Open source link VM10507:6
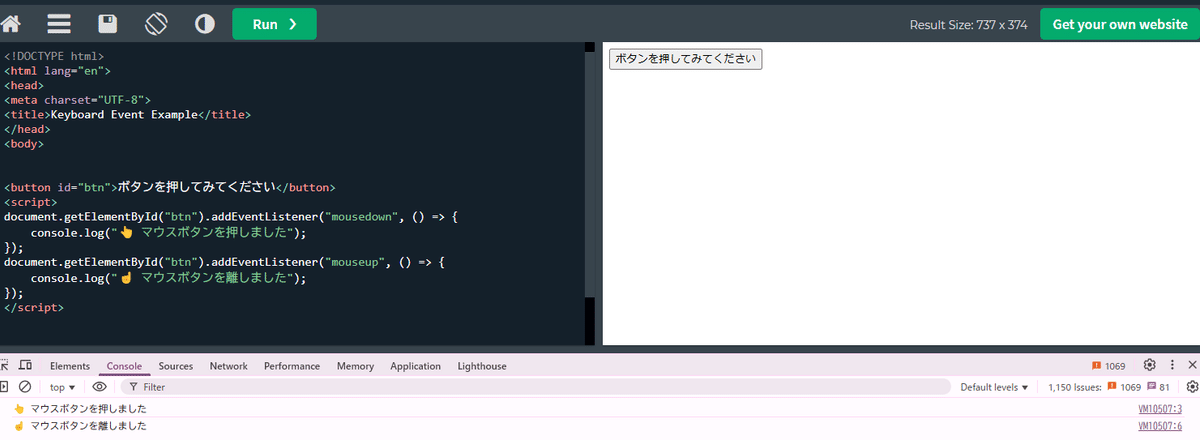Screen dimensions: 1200x440 [x=1160, y=426]
